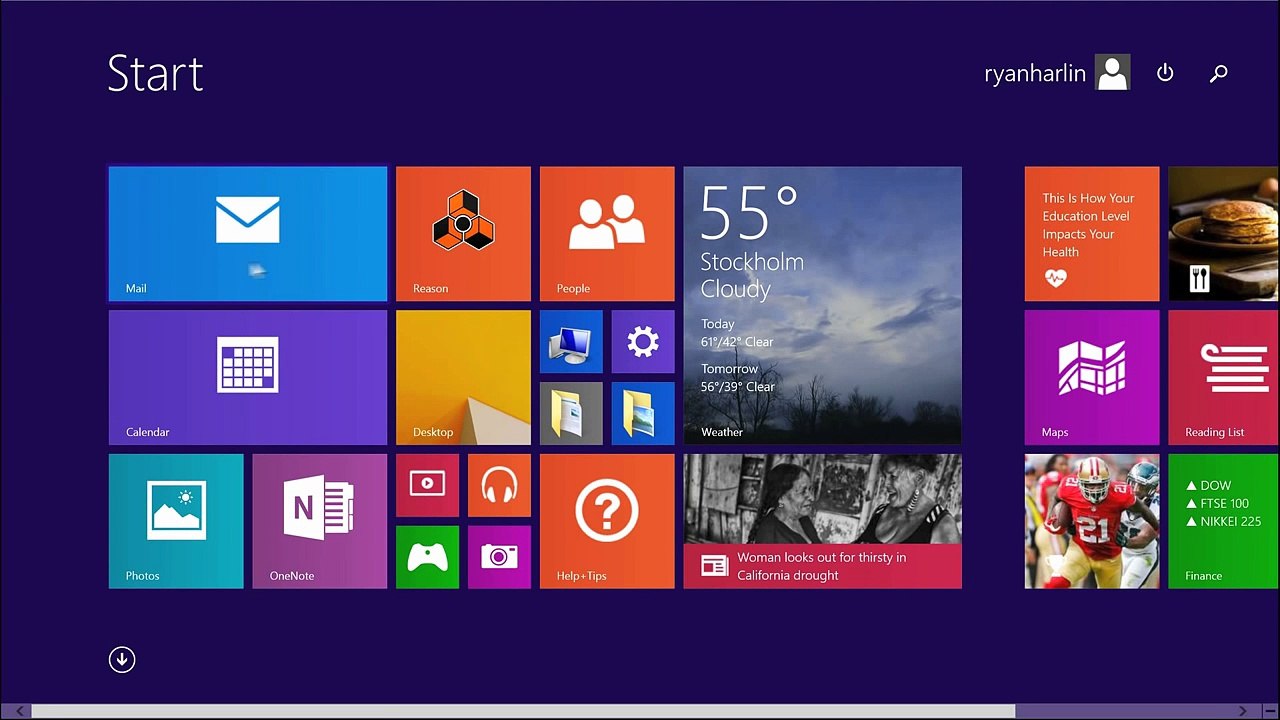Viewport: 1280px width, 720px height.
Task: Open the Health tile about Education Level
Action: (1092, 234)
